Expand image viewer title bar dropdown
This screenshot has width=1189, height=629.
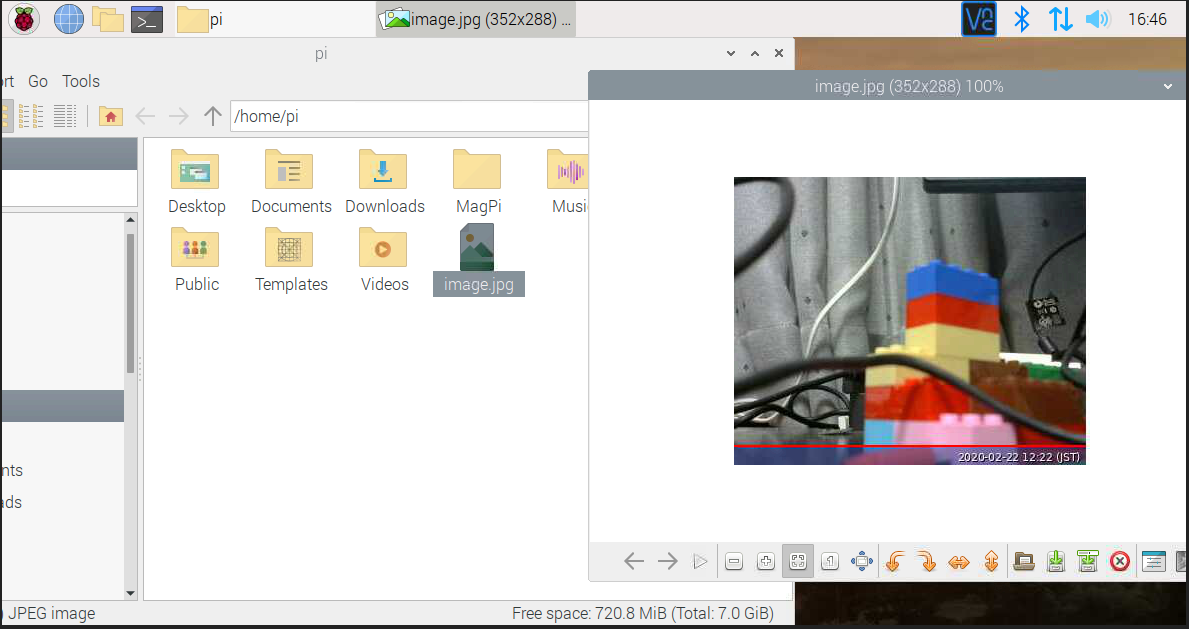pyautogui.click(x=1168, y=87)
